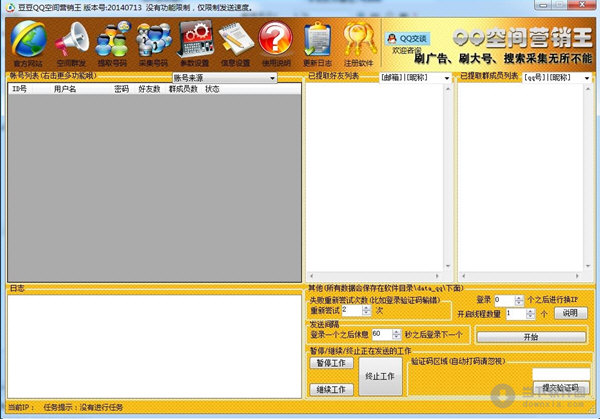Decrease the 重新尝试 retry count spinner

click(366, 313)
